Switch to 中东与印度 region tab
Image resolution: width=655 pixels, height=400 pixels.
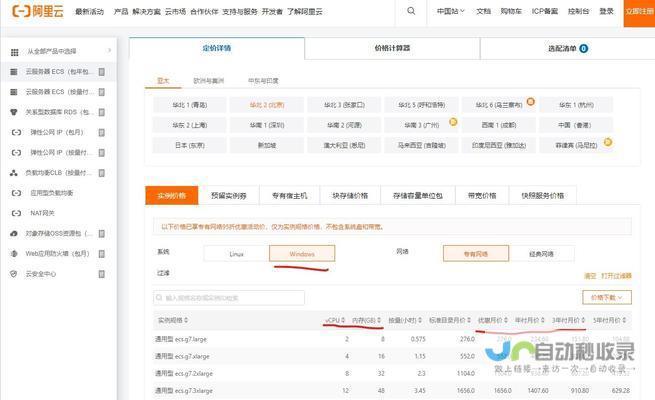tap(263, 81)
